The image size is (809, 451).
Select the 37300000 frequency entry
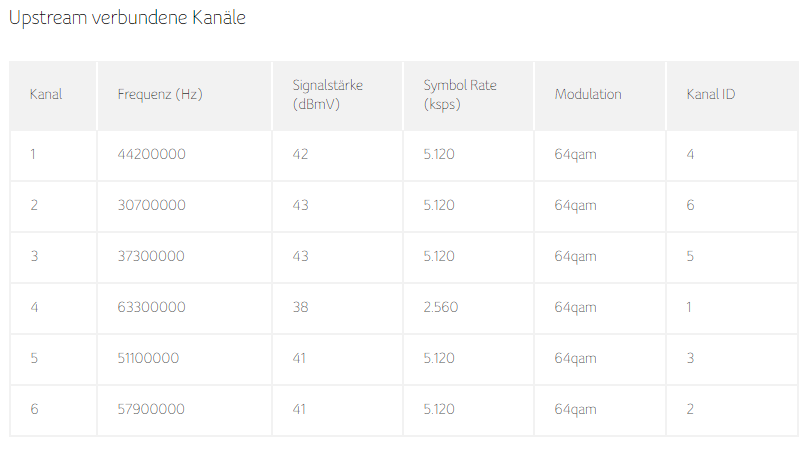[x=151, y=257]
